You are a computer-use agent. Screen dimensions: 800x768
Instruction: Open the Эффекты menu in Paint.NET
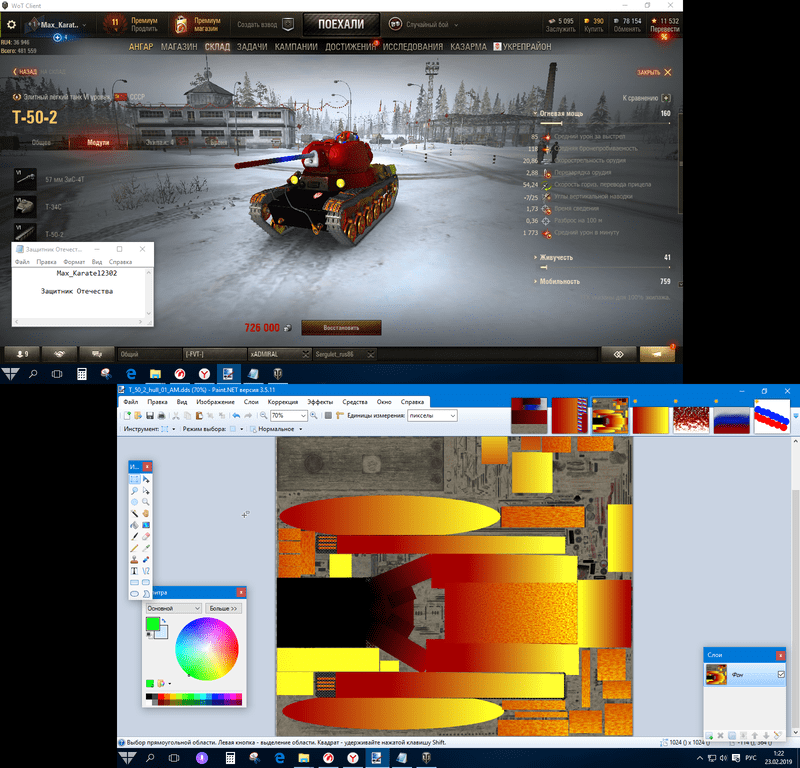[320, 402]
